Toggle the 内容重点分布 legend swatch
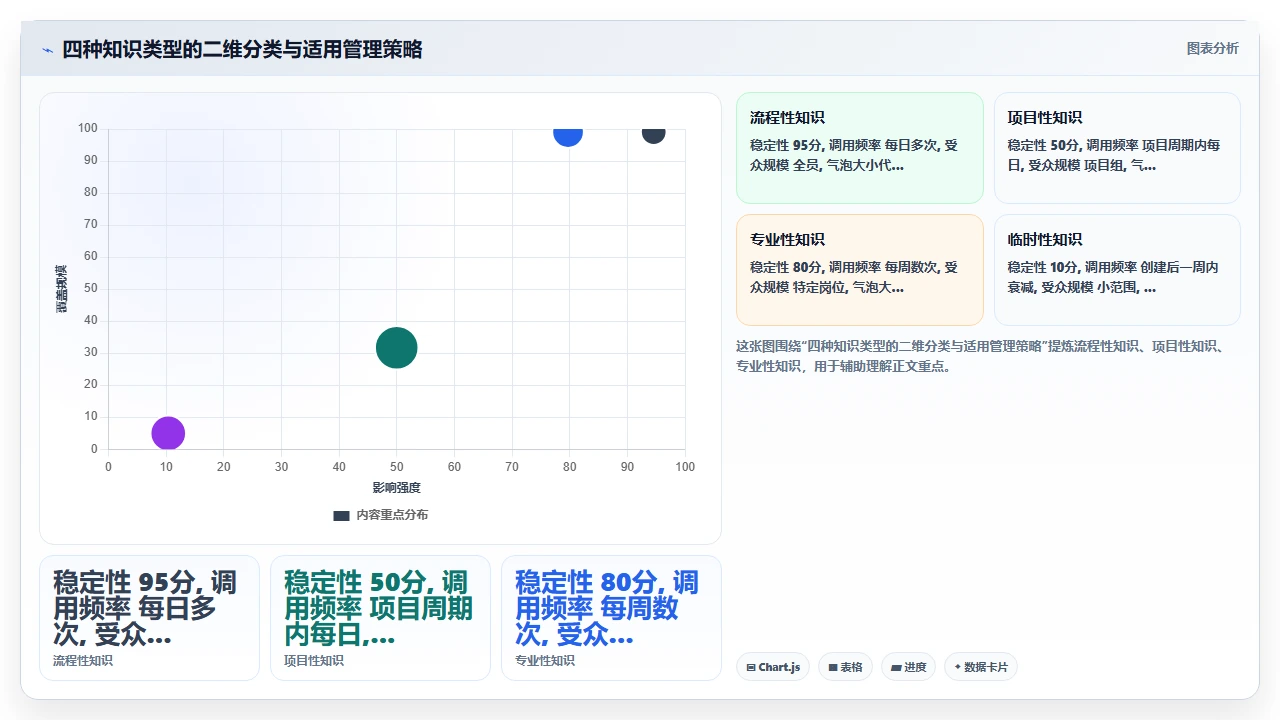 tap(341, 515)
